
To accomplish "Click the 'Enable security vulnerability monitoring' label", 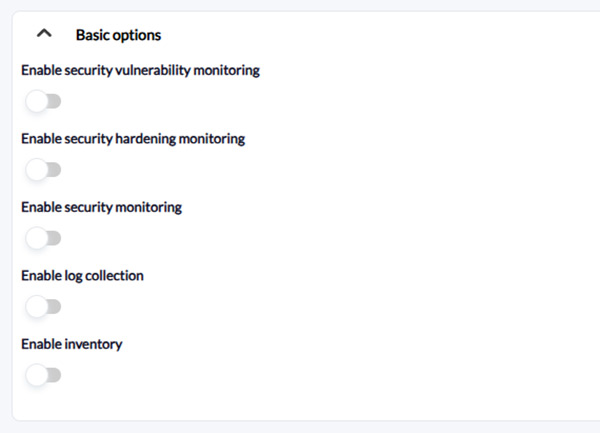I will 140,70.
